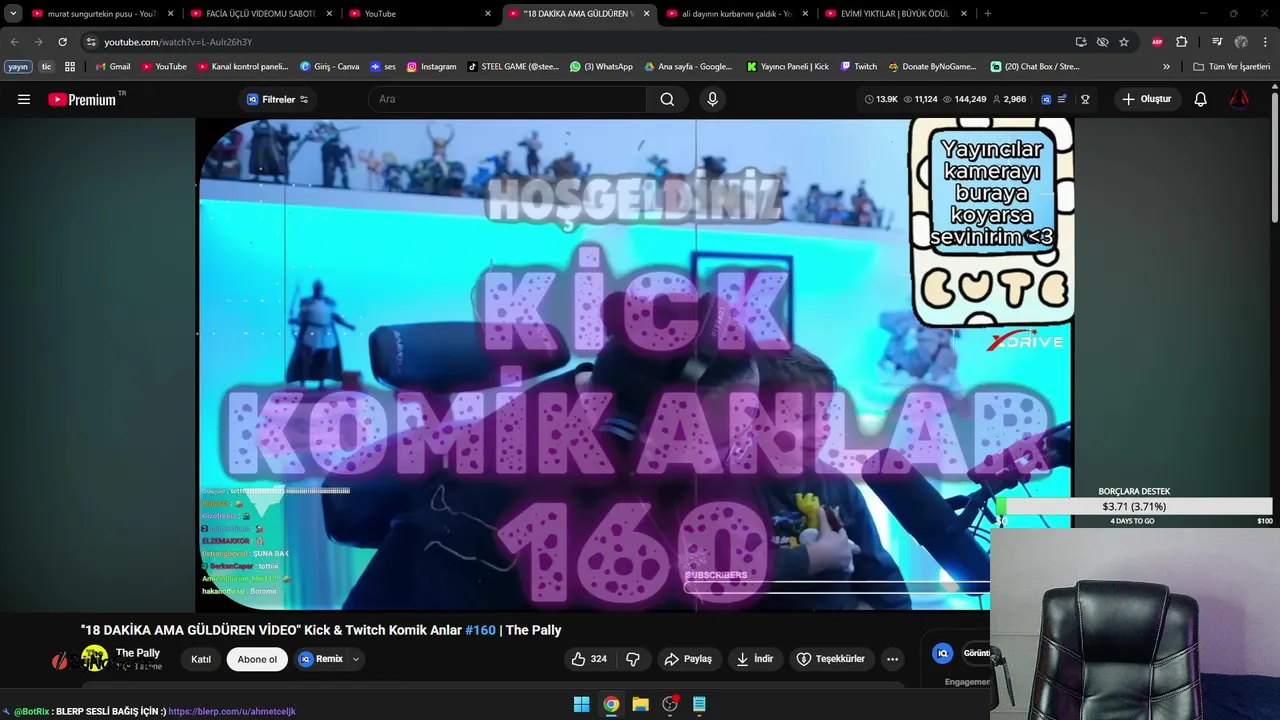The width and height of the screenshot is (1280, 720).
Task: Open the notifications bell
Action: point(1201,99)
